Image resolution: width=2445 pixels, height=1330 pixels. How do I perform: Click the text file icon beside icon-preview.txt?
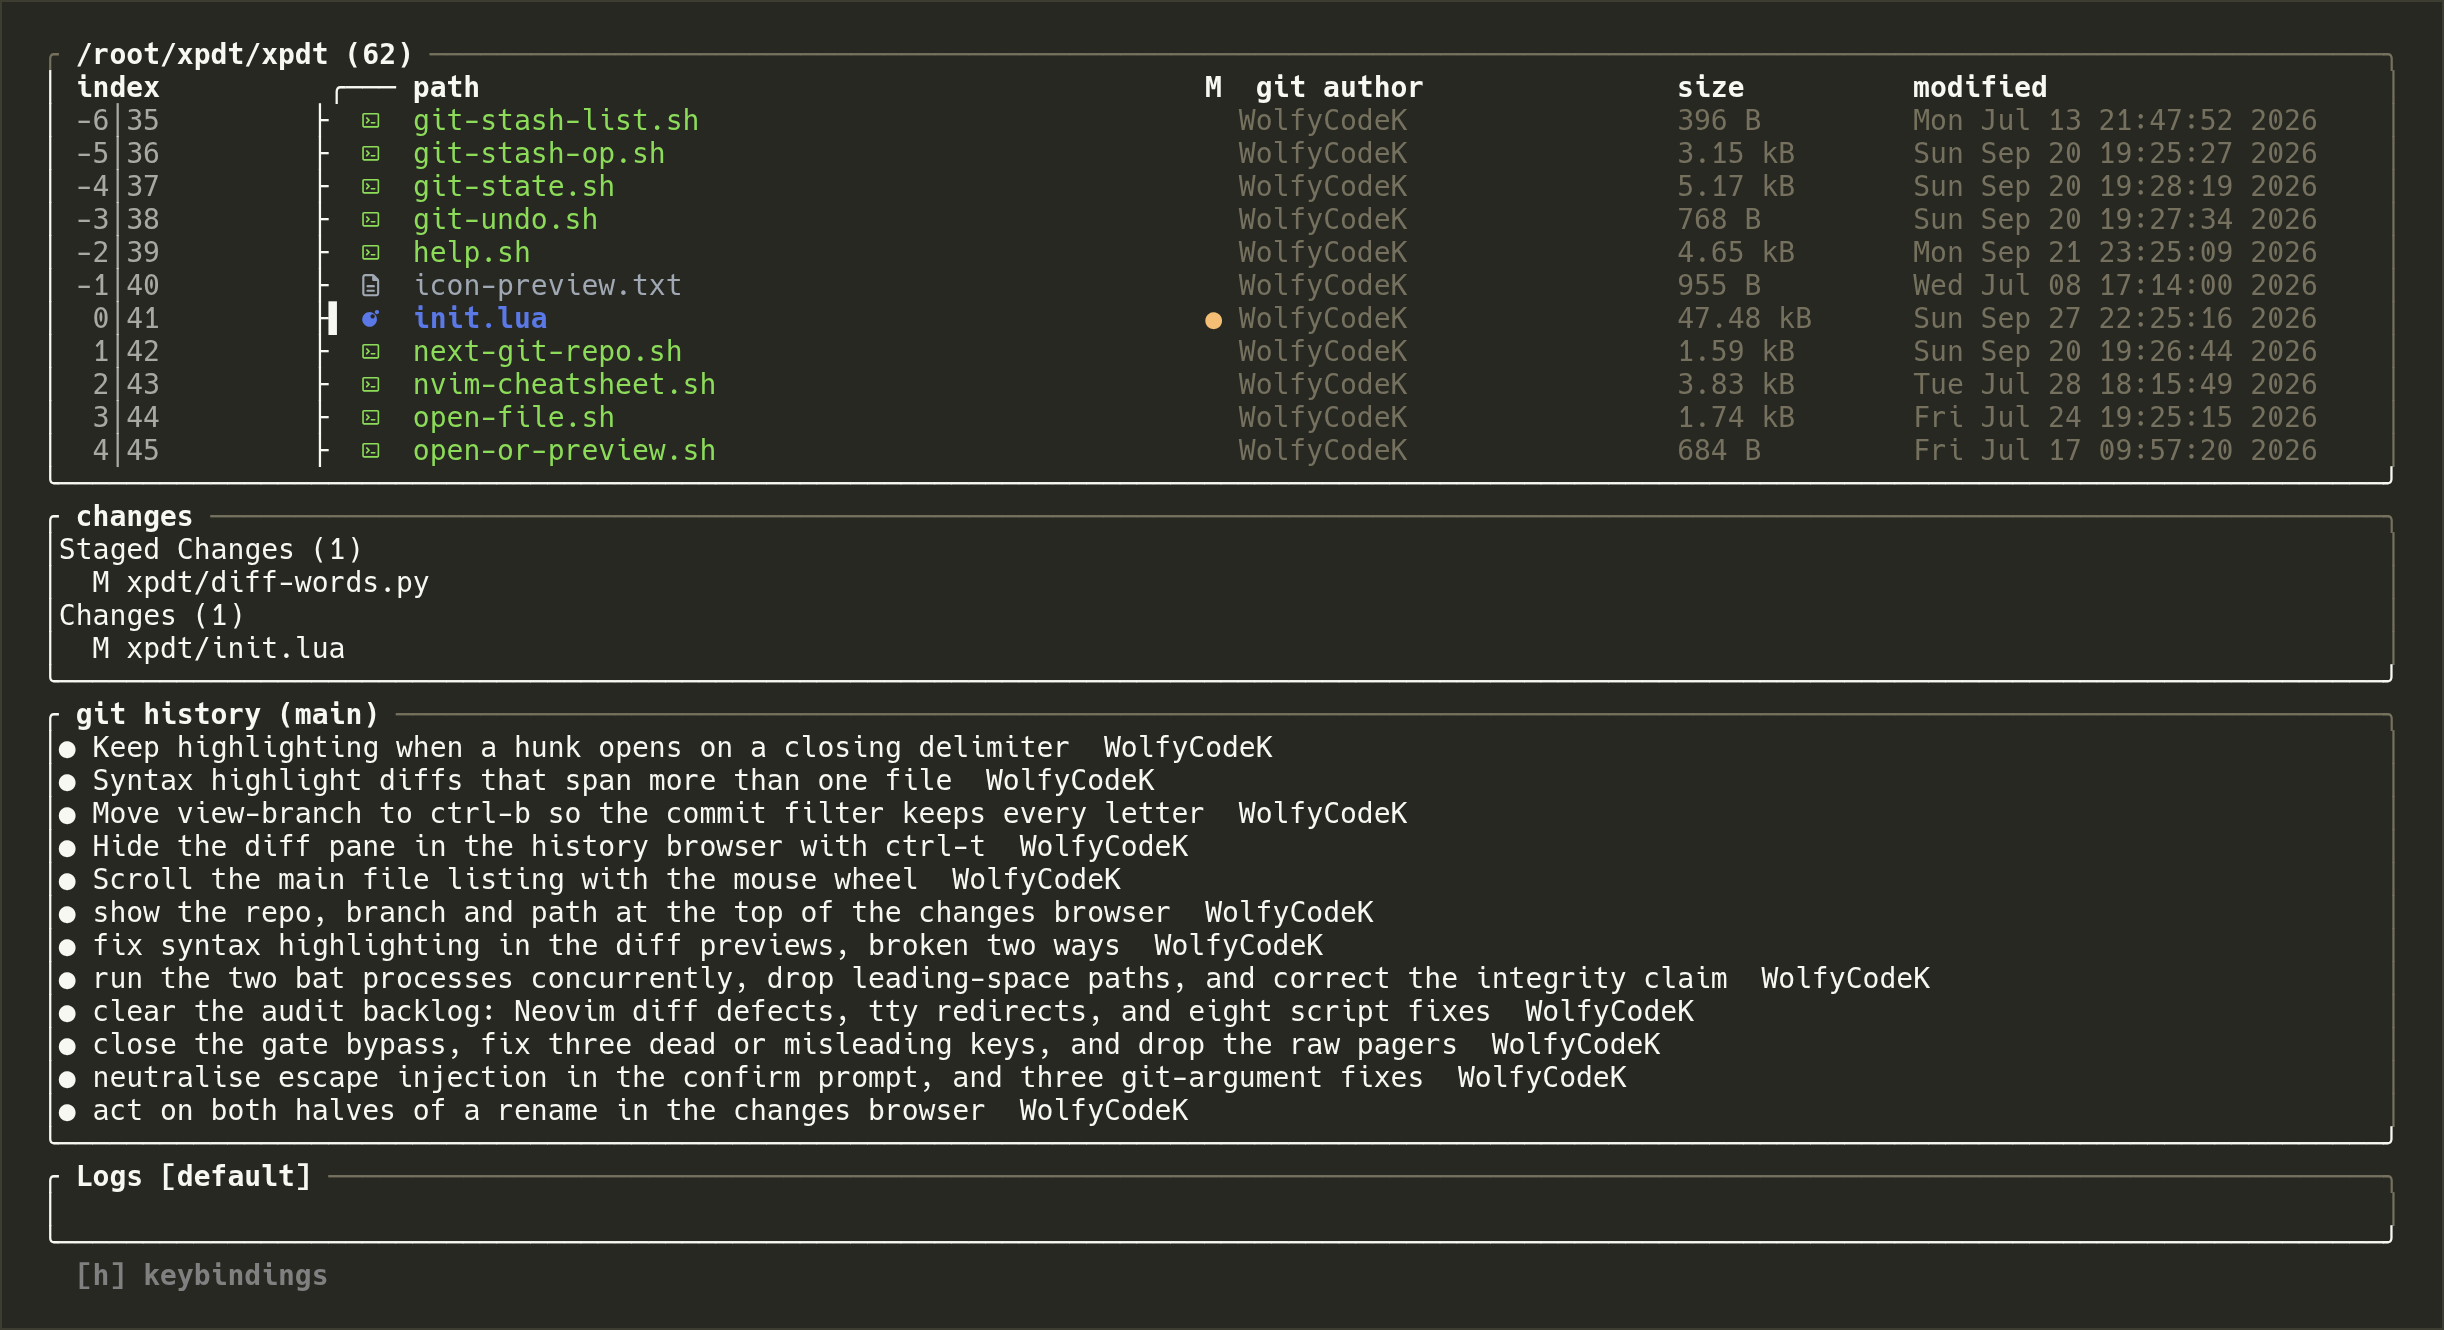tap(371, 286)
